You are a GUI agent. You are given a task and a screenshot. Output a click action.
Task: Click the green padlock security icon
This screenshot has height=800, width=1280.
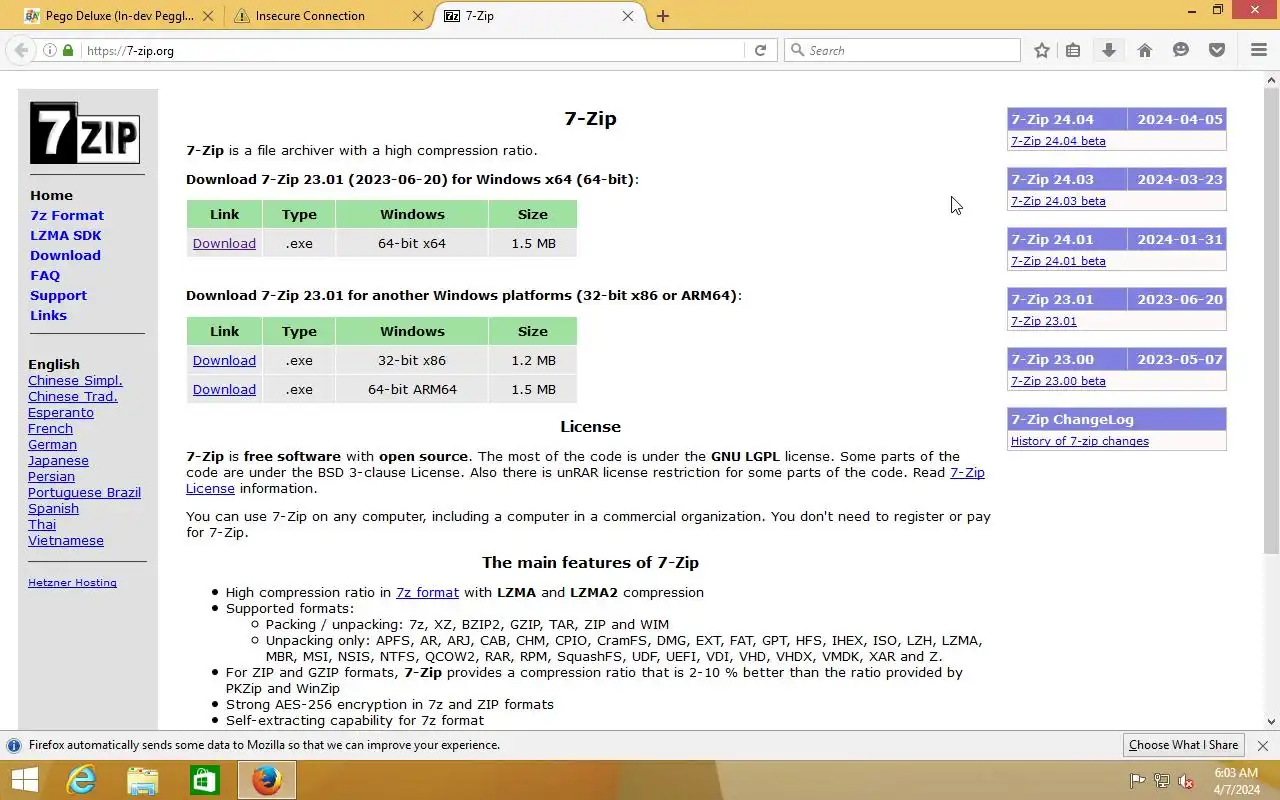pyautogui.click(x=68, y=50)
